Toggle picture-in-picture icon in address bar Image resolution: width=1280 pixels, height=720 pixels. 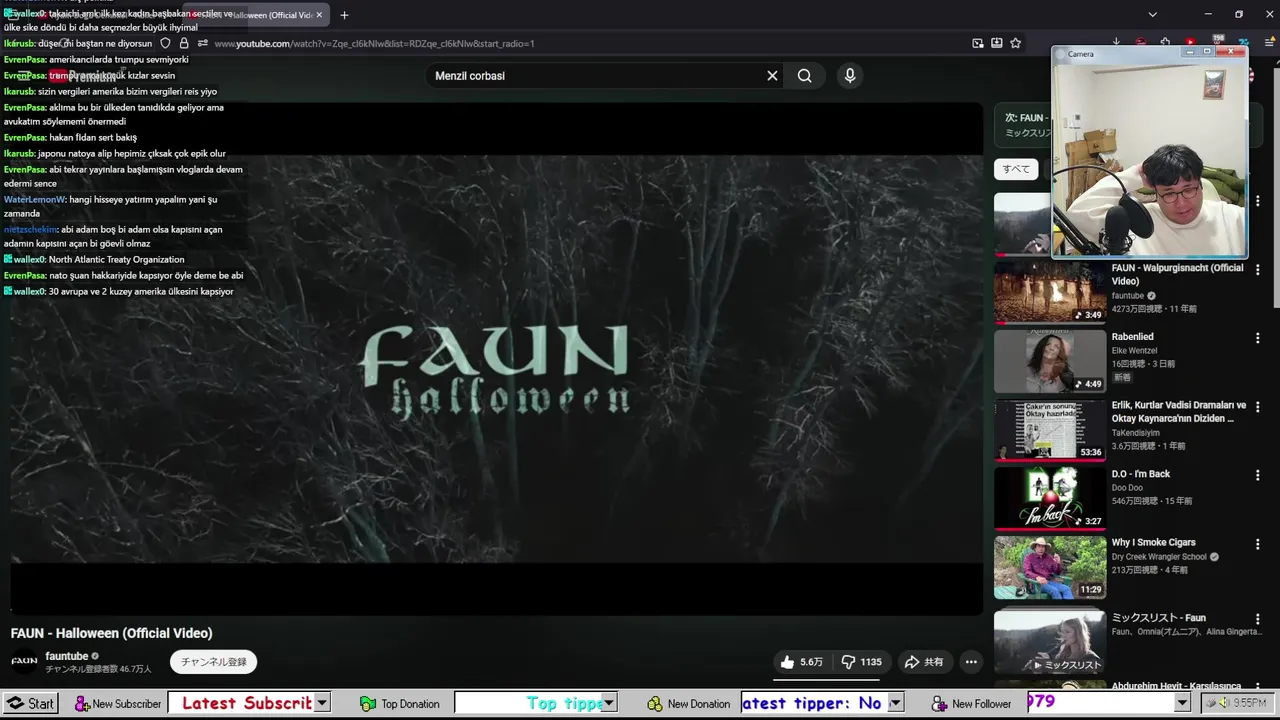click(978, 43)
